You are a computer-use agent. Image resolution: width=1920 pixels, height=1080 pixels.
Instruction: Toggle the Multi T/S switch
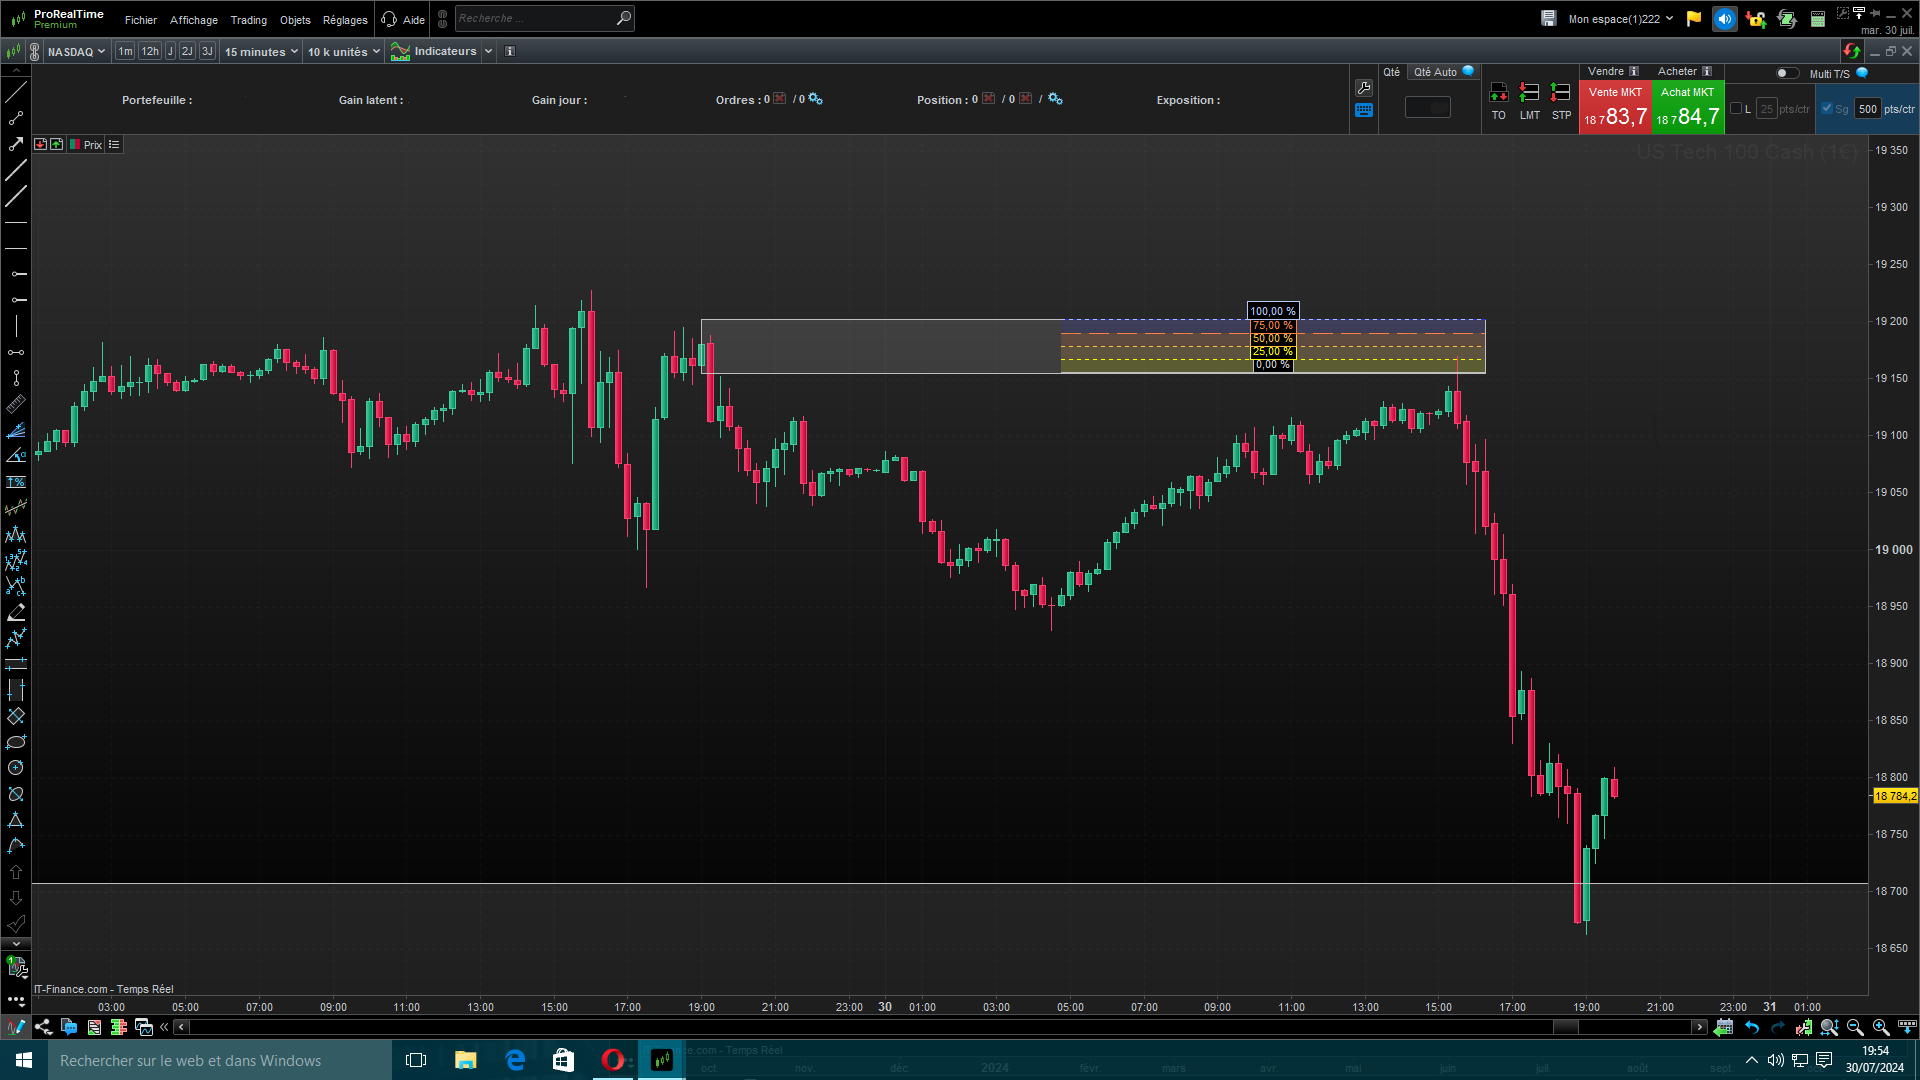click(x=1786, y=73)
